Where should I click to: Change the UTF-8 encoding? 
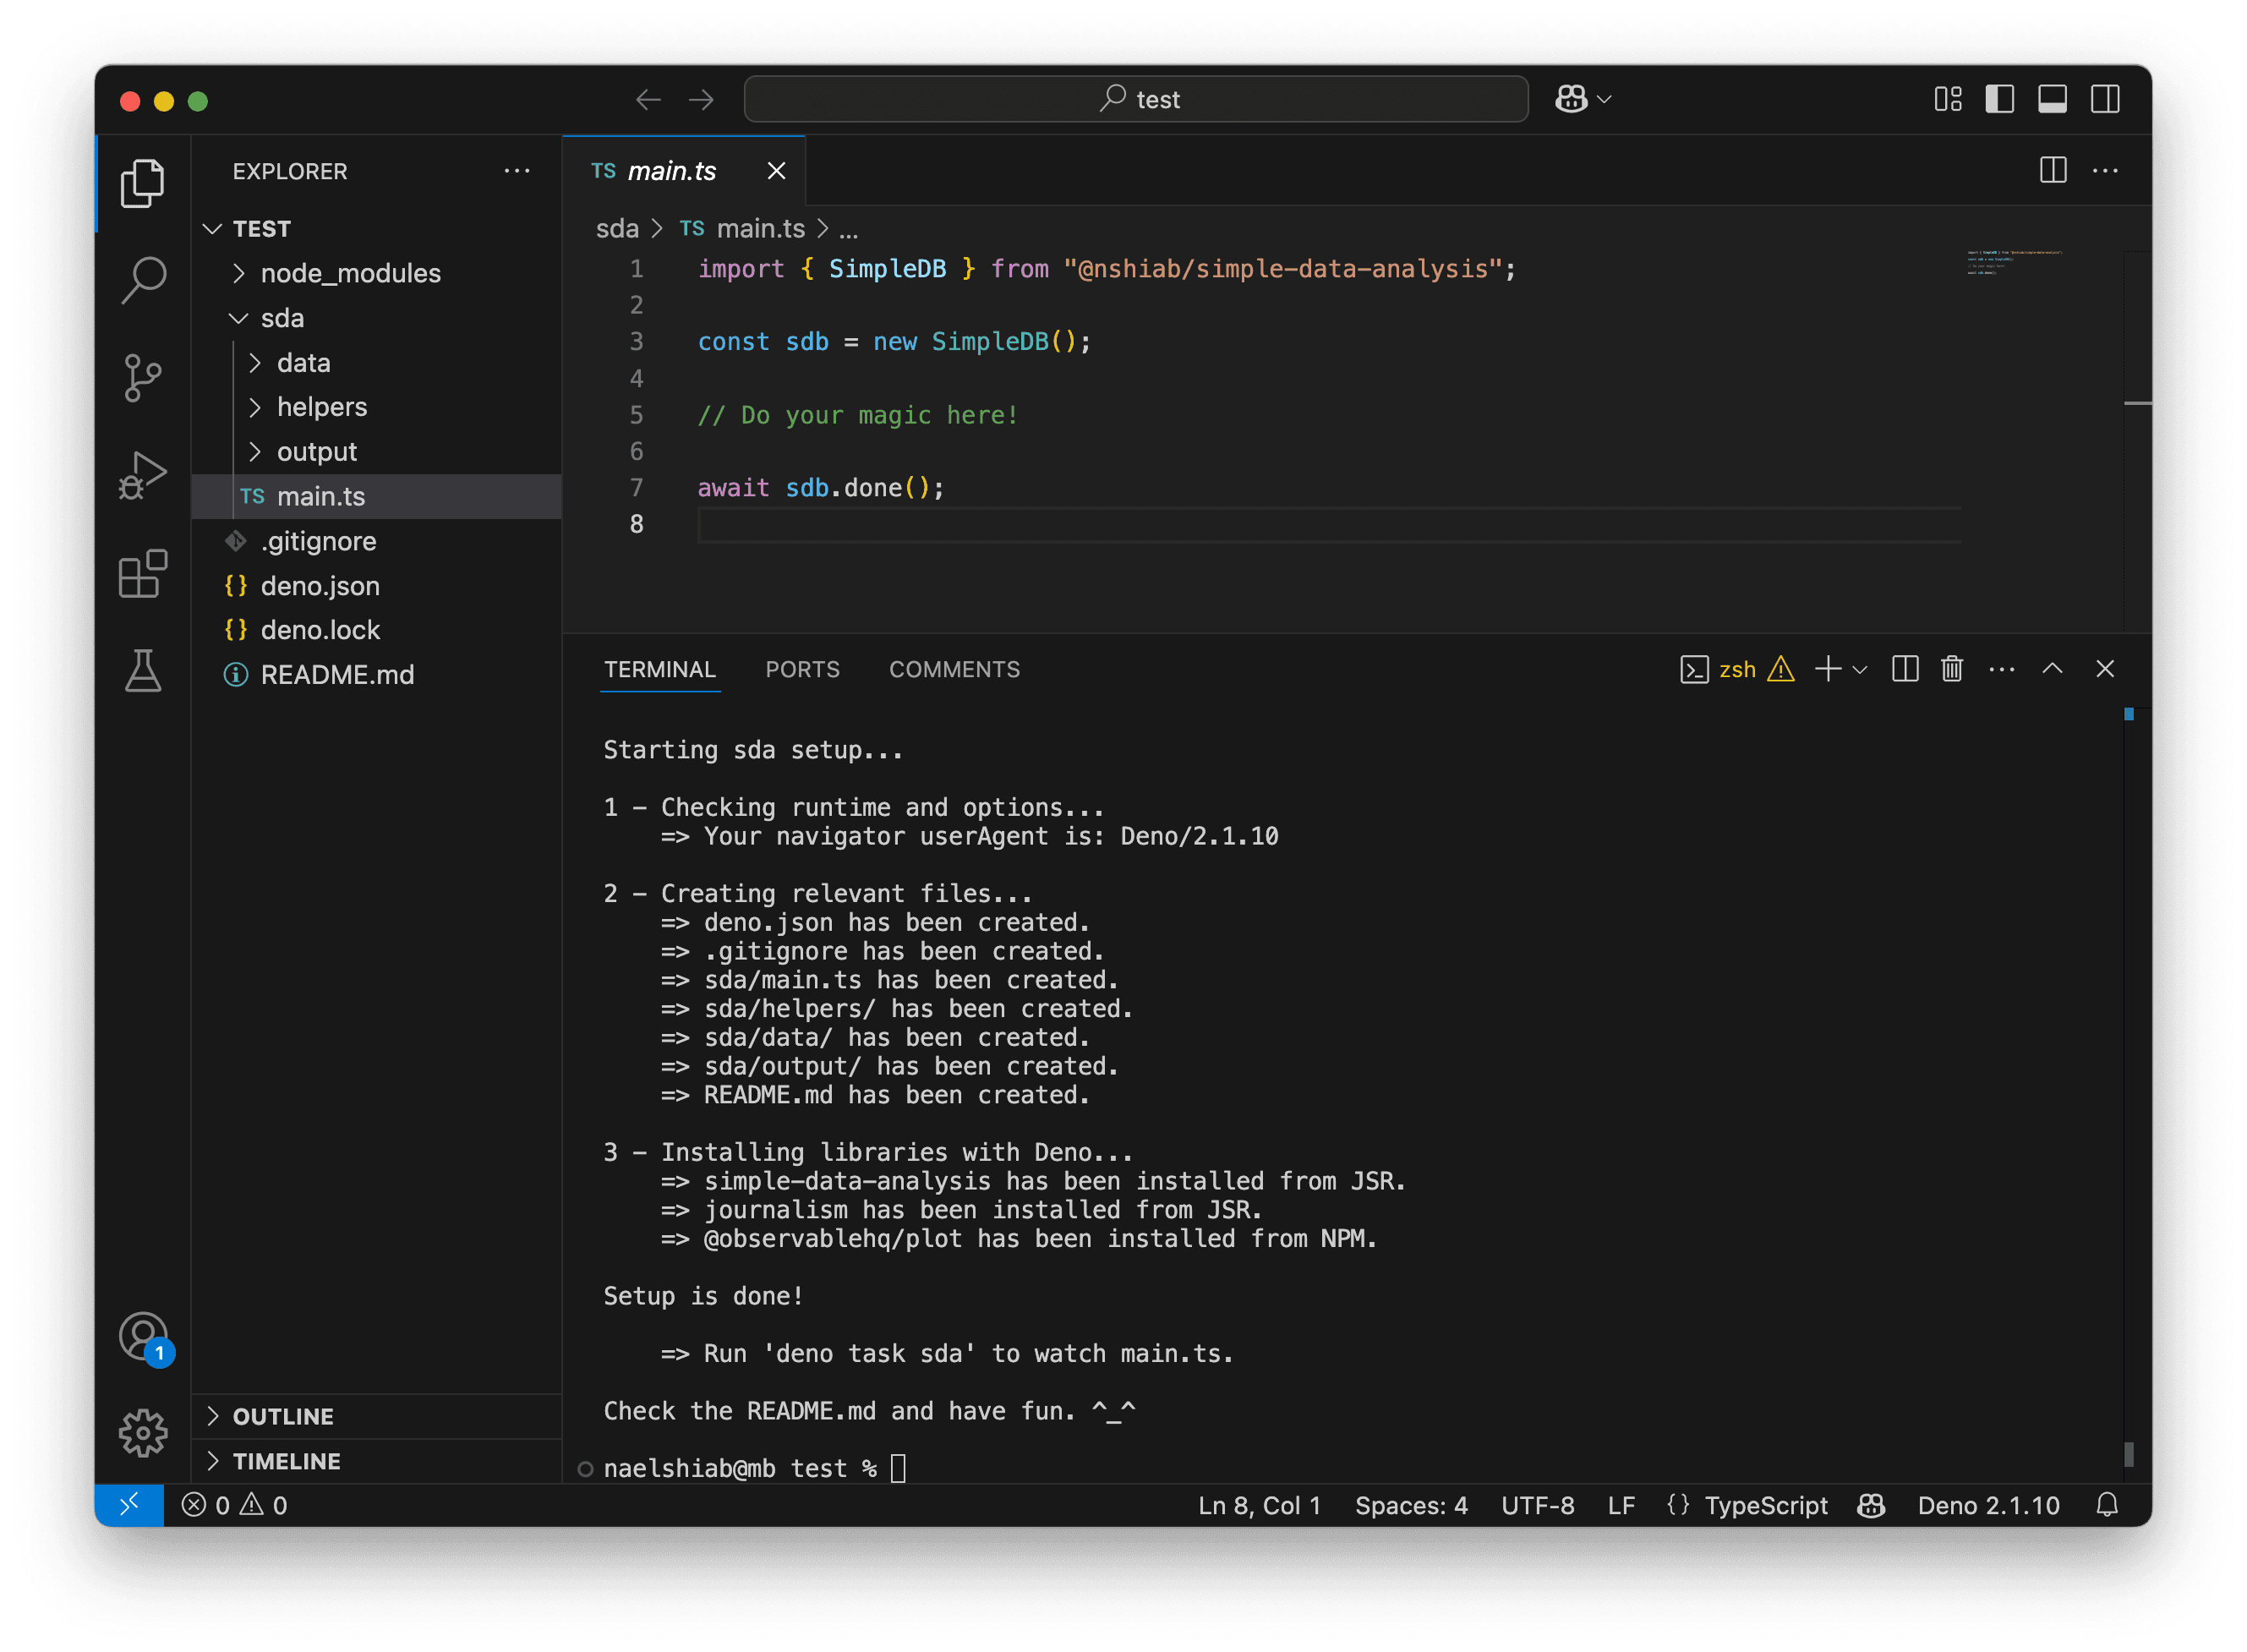1537,1505
